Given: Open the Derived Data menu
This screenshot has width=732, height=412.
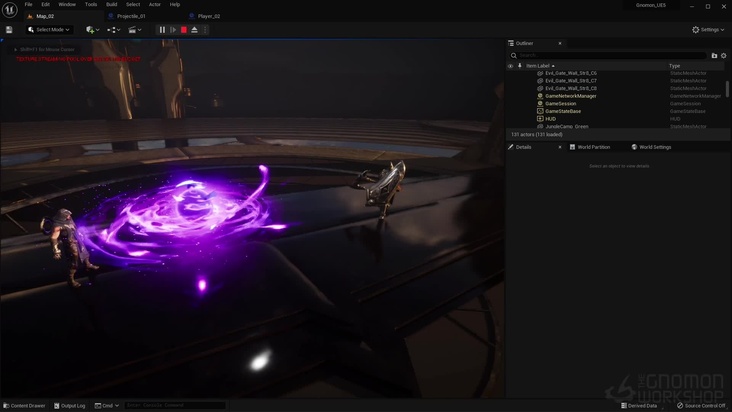Looking at the screenshot, I should click(x=639, y=406).
